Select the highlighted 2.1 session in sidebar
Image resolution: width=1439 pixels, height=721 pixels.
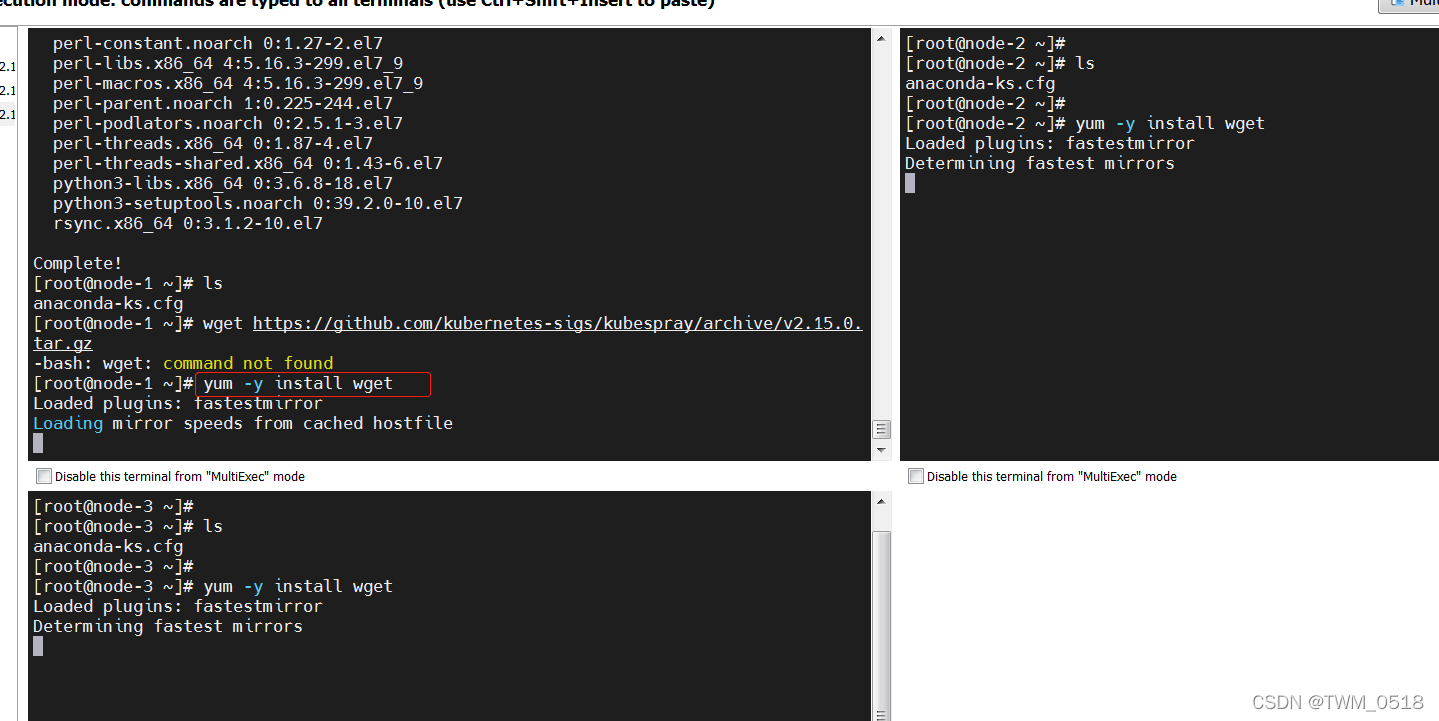tap(8, 114)
